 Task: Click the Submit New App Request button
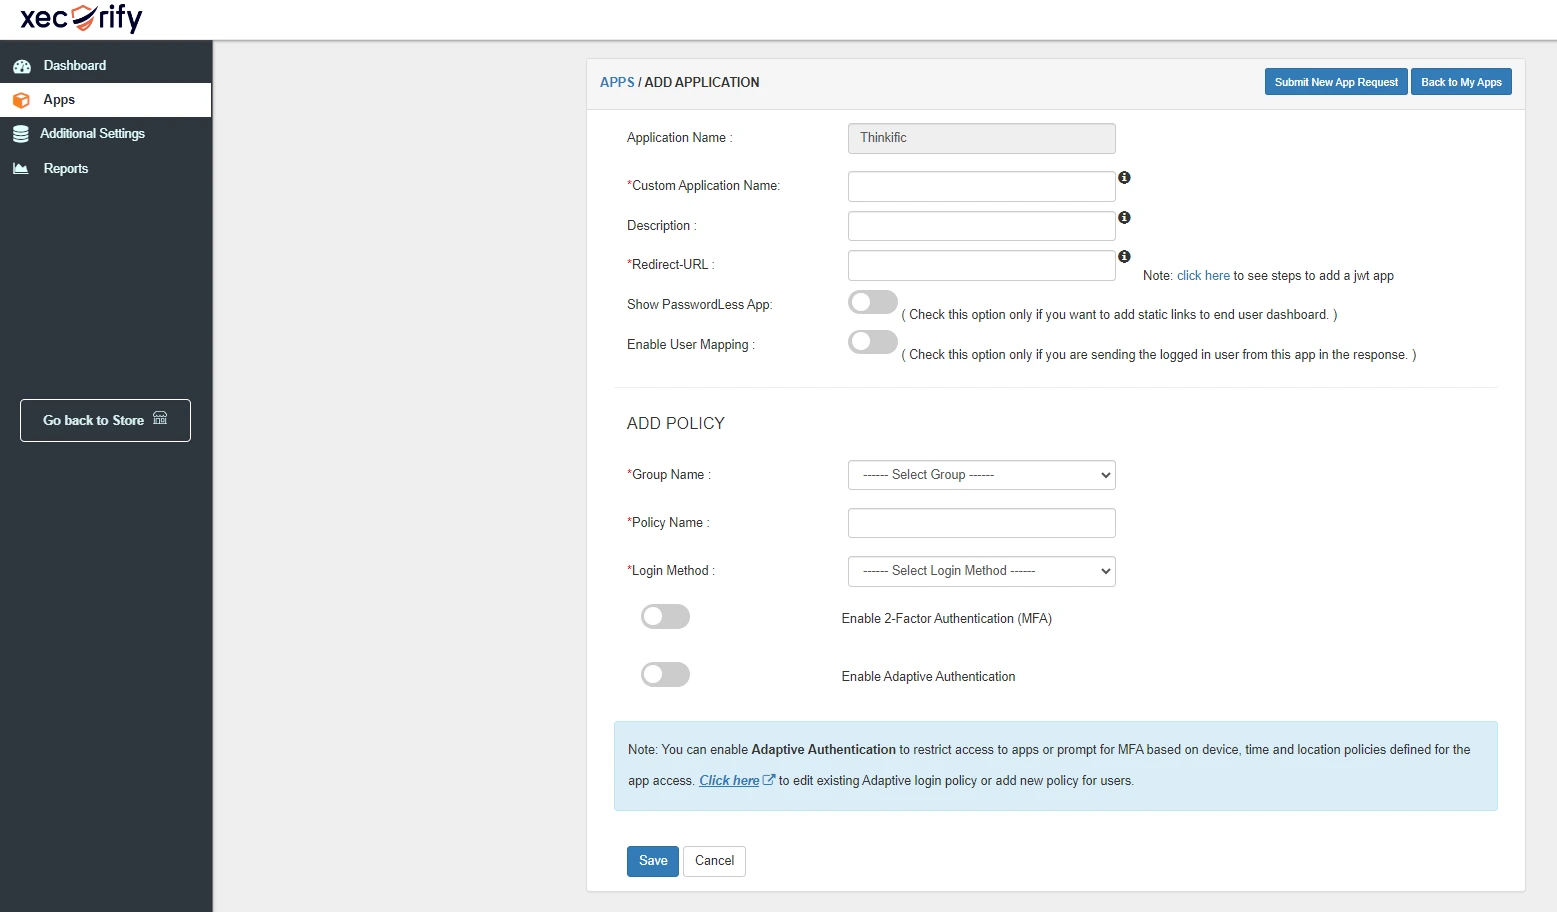click(1335, 81)
